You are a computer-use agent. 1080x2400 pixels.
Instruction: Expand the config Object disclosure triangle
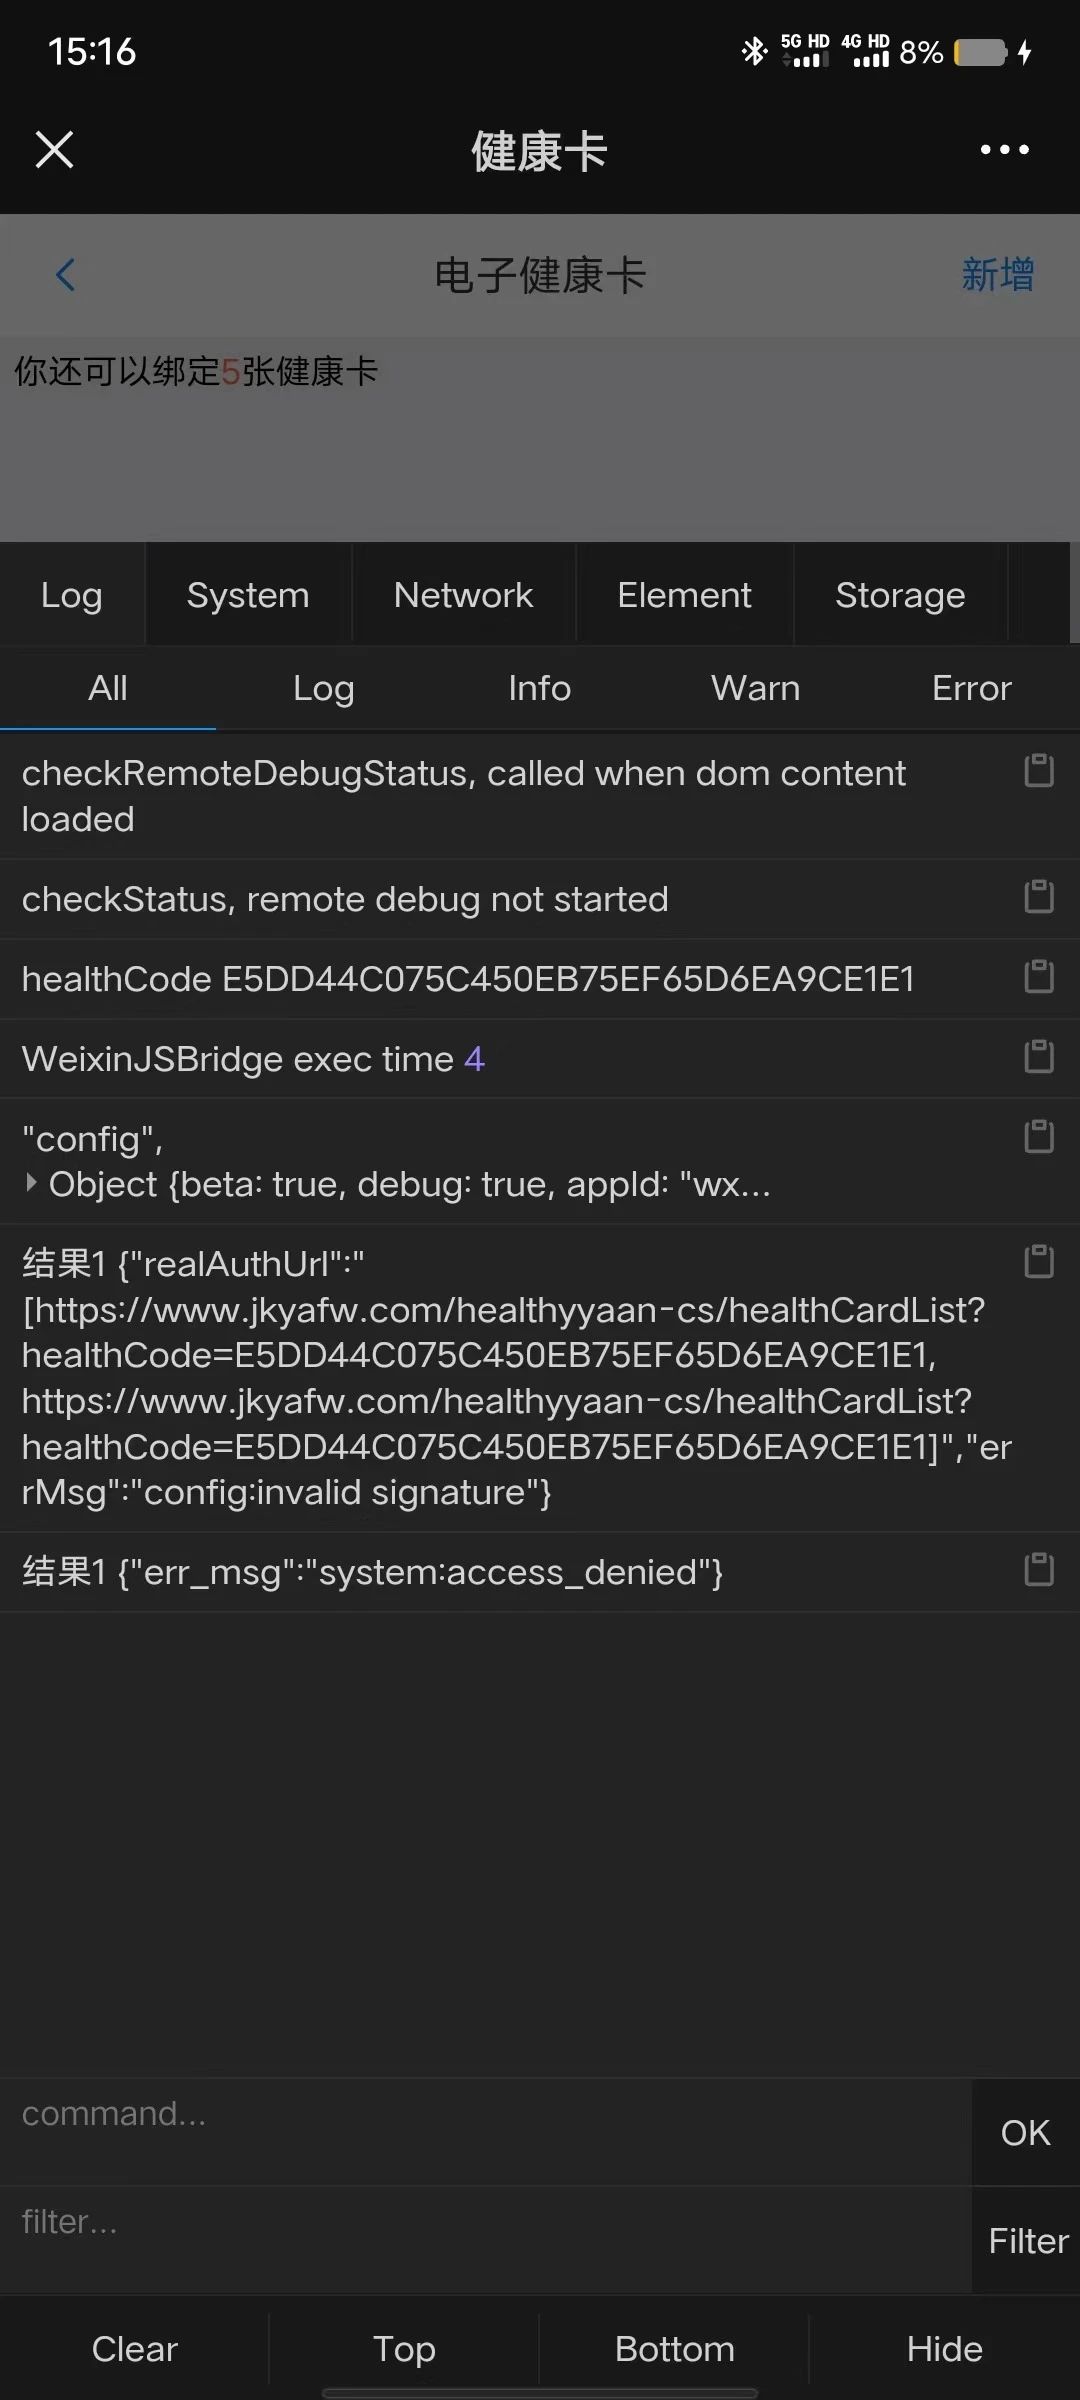click(31, 1184)
